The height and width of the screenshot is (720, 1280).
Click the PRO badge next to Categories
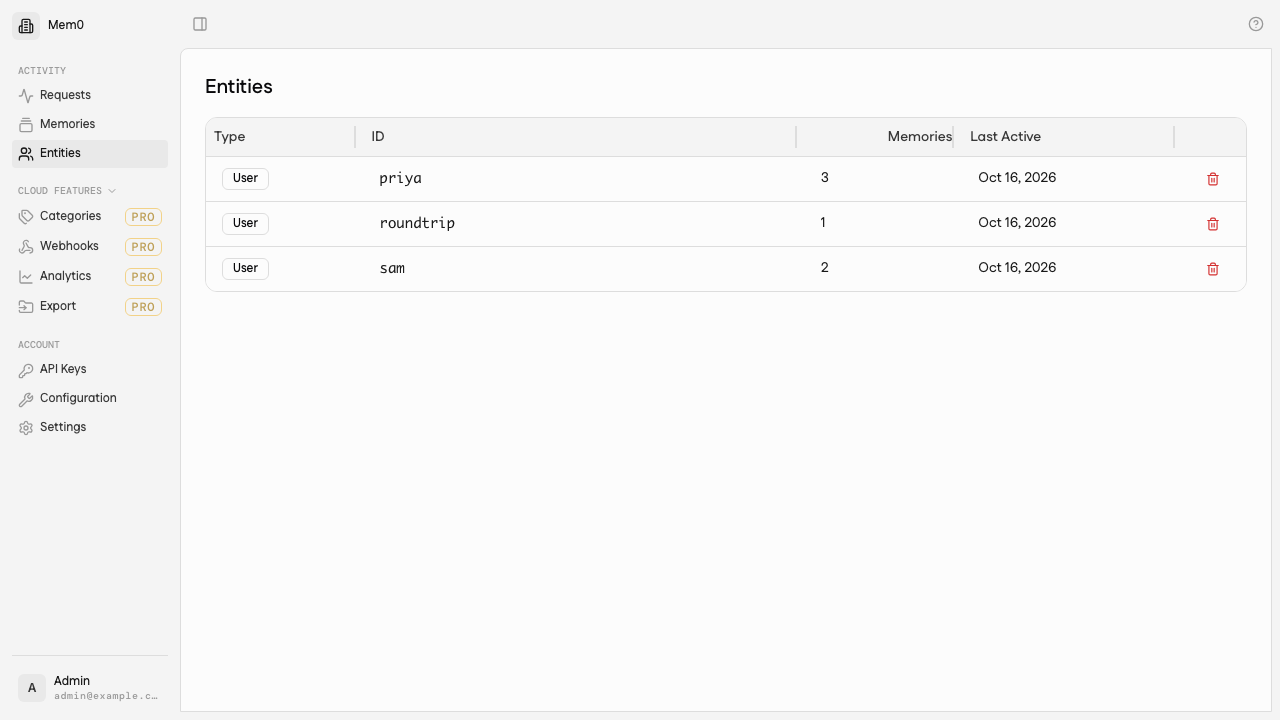pos(143,217)
